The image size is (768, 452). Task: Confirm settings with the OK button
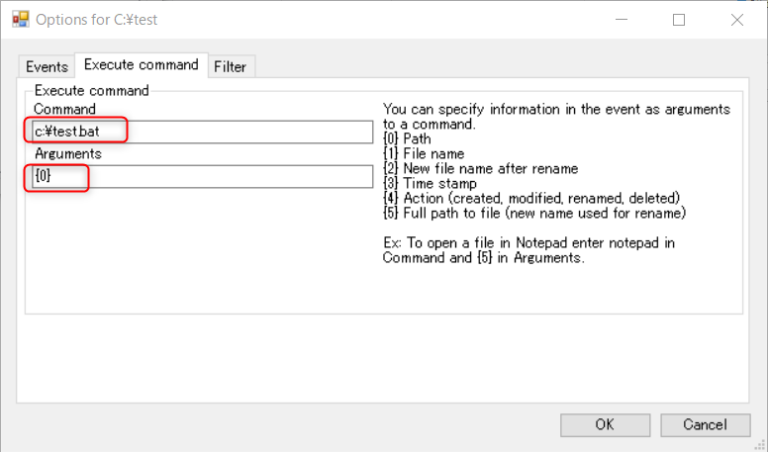pos(604,424)
